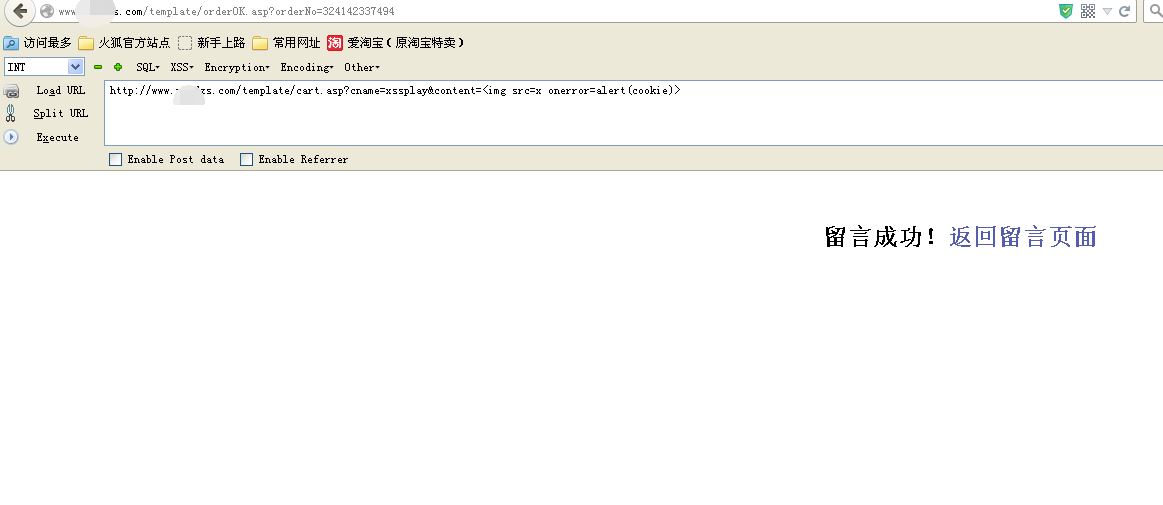
Task: Open the QR code icon in address bar
Action: pos(1088,11)
